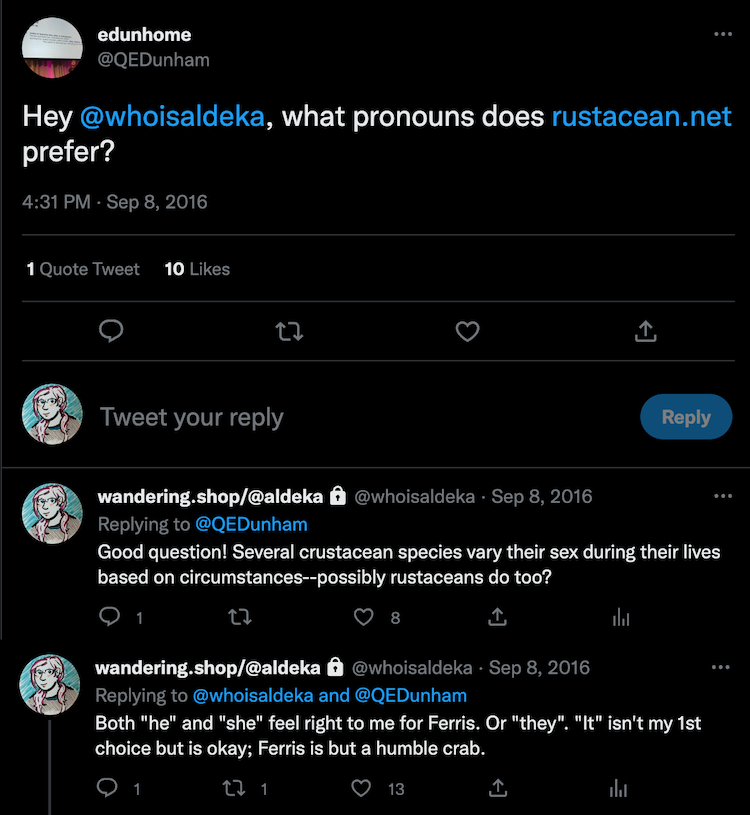Like the 'Good question!' reply with 8 likes
Image resolution: width=750 pixels, height=815 pixels.
click(x=363, y=617)
